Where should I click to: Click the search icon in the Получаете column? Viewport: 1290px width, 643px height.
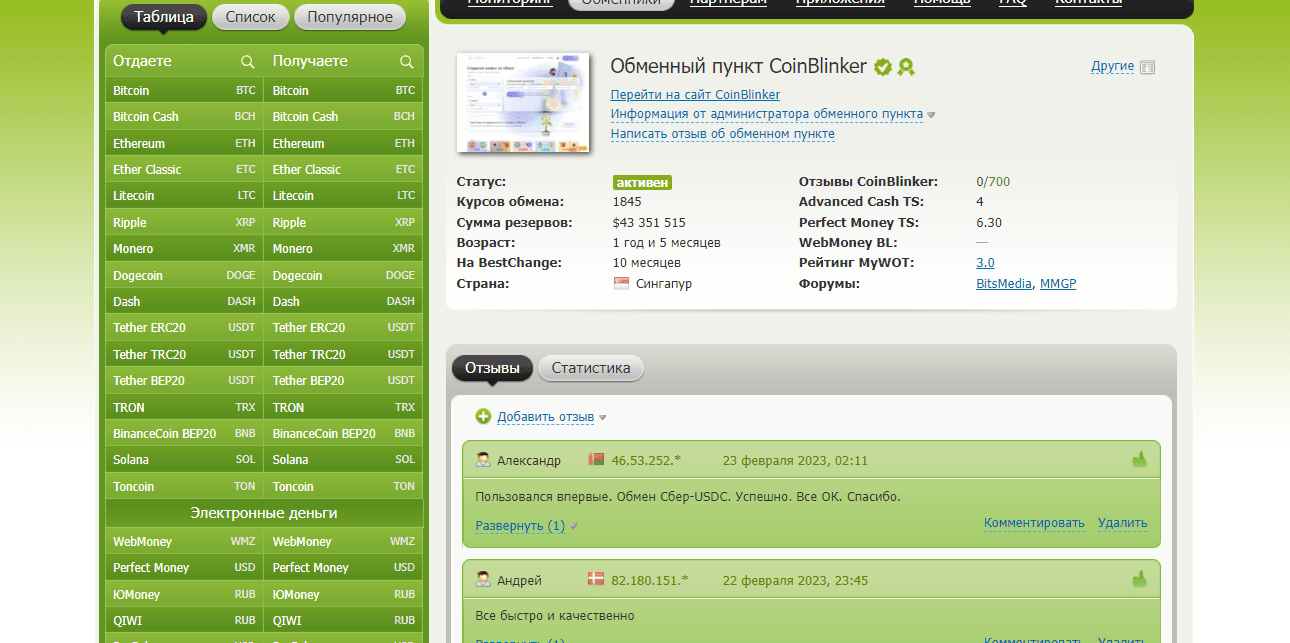tap(407, 62)
